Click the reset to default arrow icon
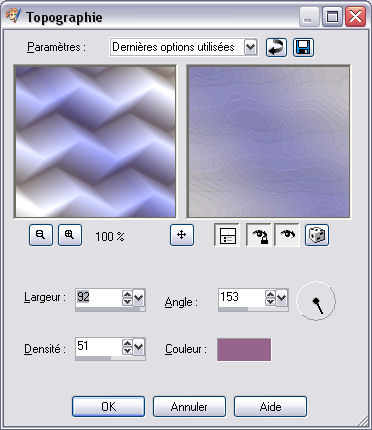Screen dimensions: 372x430 coord(276,47)
